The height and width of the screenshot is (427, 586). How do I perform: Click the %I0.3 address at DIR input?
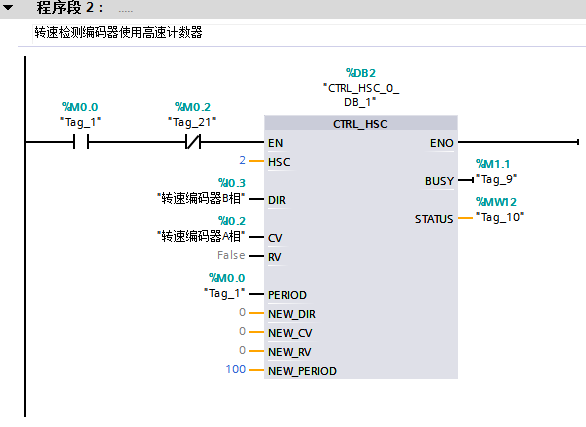point(232,183)
